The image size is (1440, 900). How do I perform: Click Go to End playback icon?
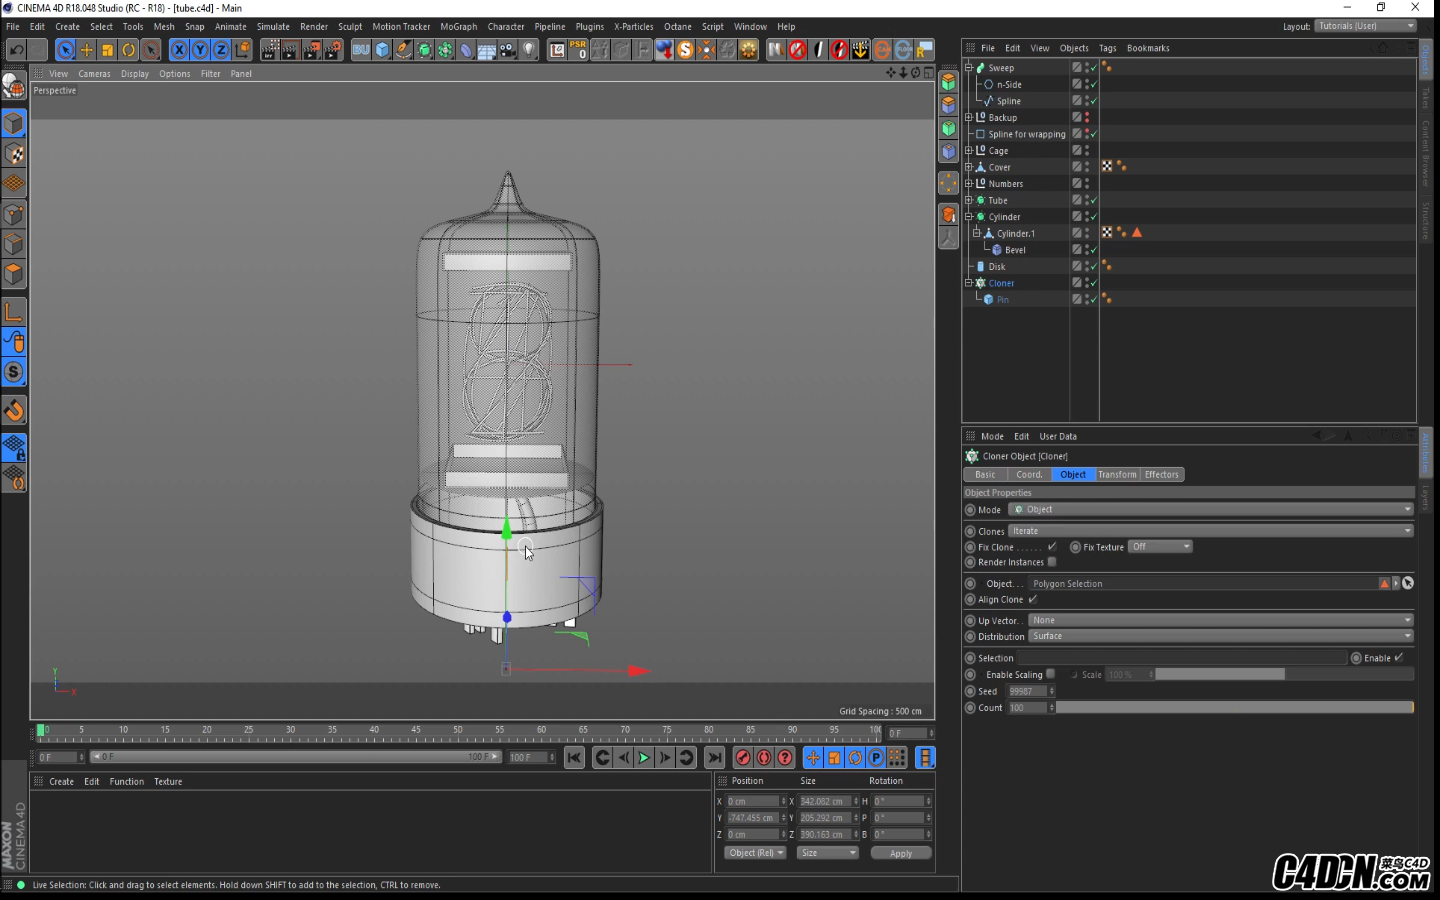tap(714, 758)
